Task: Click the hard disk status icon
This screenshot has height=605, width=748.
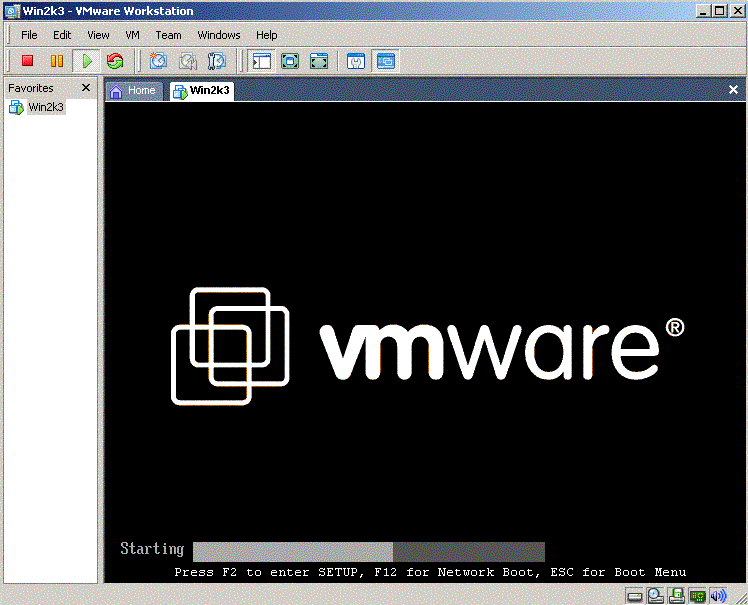Action: coord(635,595)
